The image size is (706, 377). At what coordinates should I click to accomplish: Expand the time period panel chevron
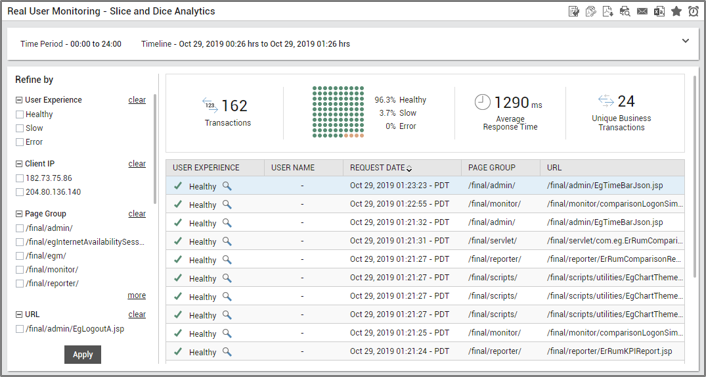coord(685,41)
